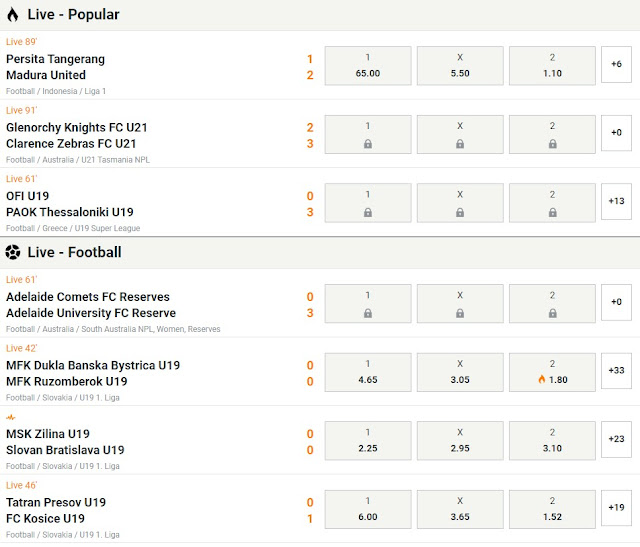
Task: Click the soccer ball icon beside Live - Football
Action: coord(13,252)
